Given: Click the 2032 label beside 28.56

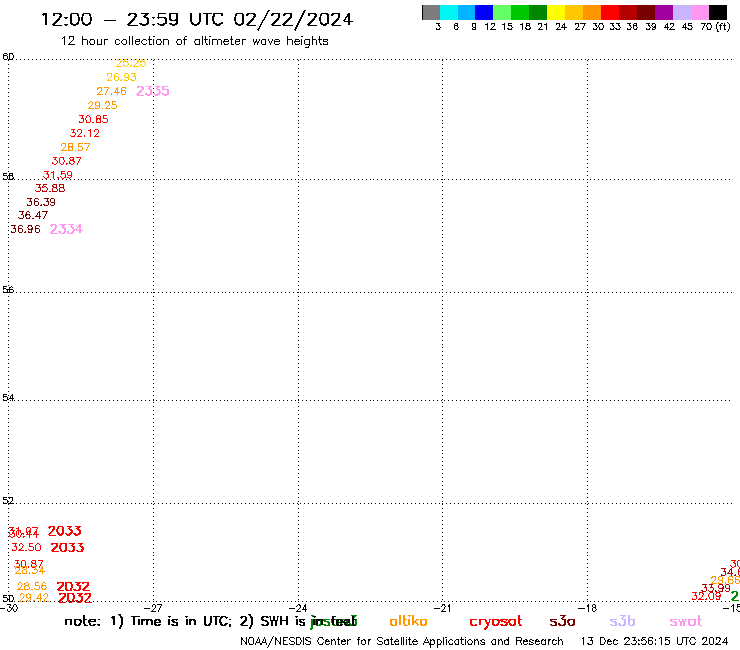Looking at the screenshot, I should click(73, 587).
